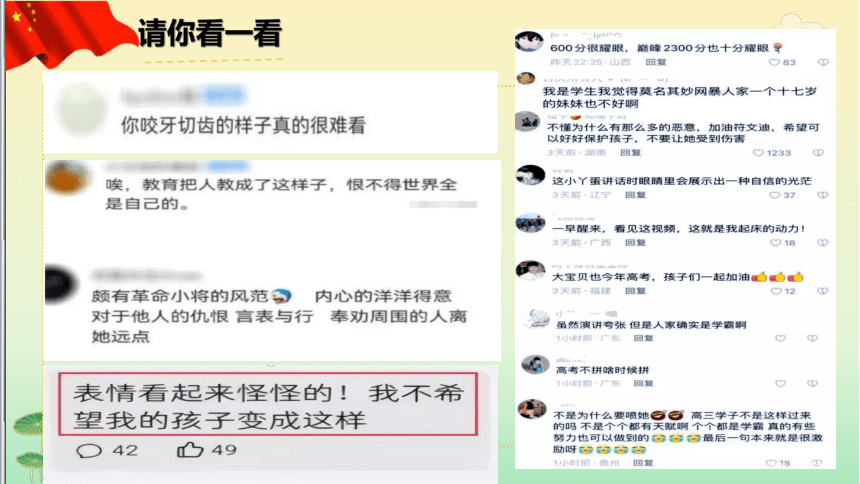Click heart icon showing 1233 likes
The image size is (860, 484).
coord(758,153)
